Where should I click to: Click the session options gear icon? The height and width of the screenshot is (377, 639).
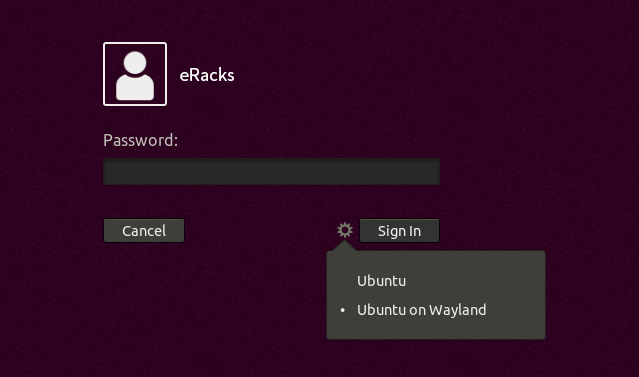(345, 230)
